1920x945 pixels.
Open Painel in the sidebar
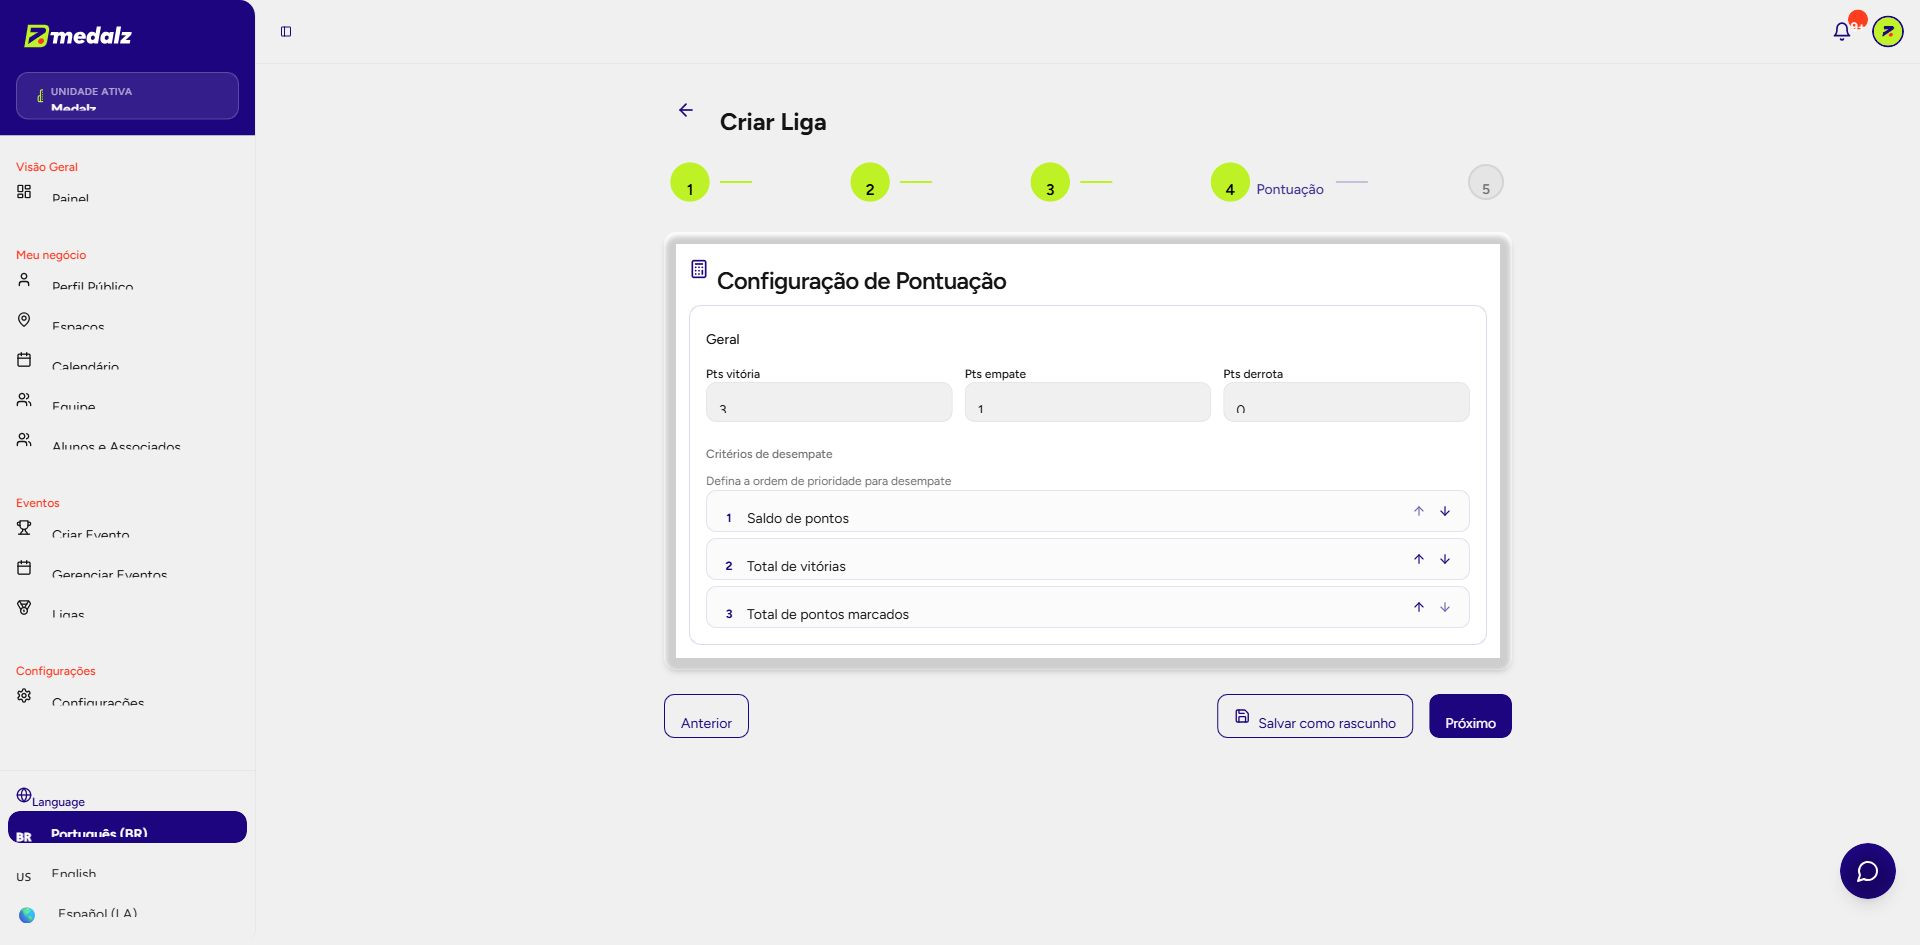click(x=127, y=193)
